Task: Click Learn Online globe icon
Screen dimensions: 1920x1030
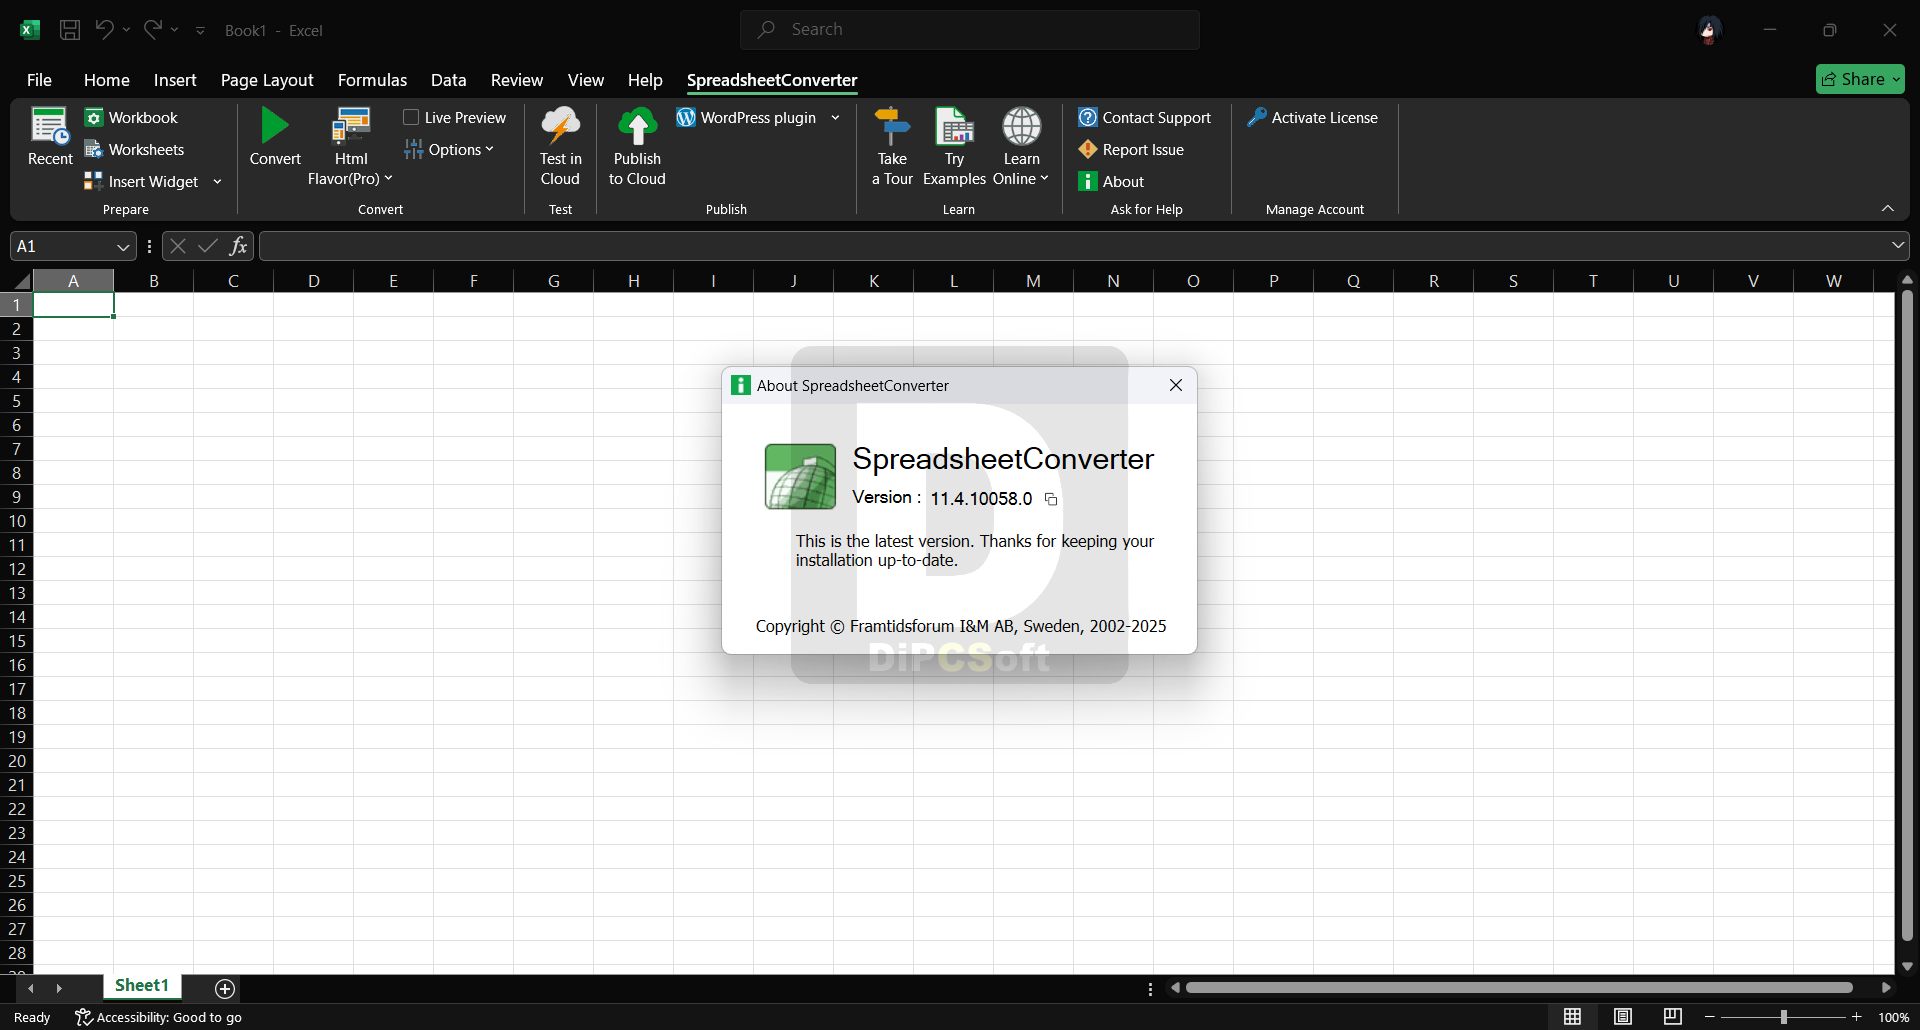Action: [1021, 127]
